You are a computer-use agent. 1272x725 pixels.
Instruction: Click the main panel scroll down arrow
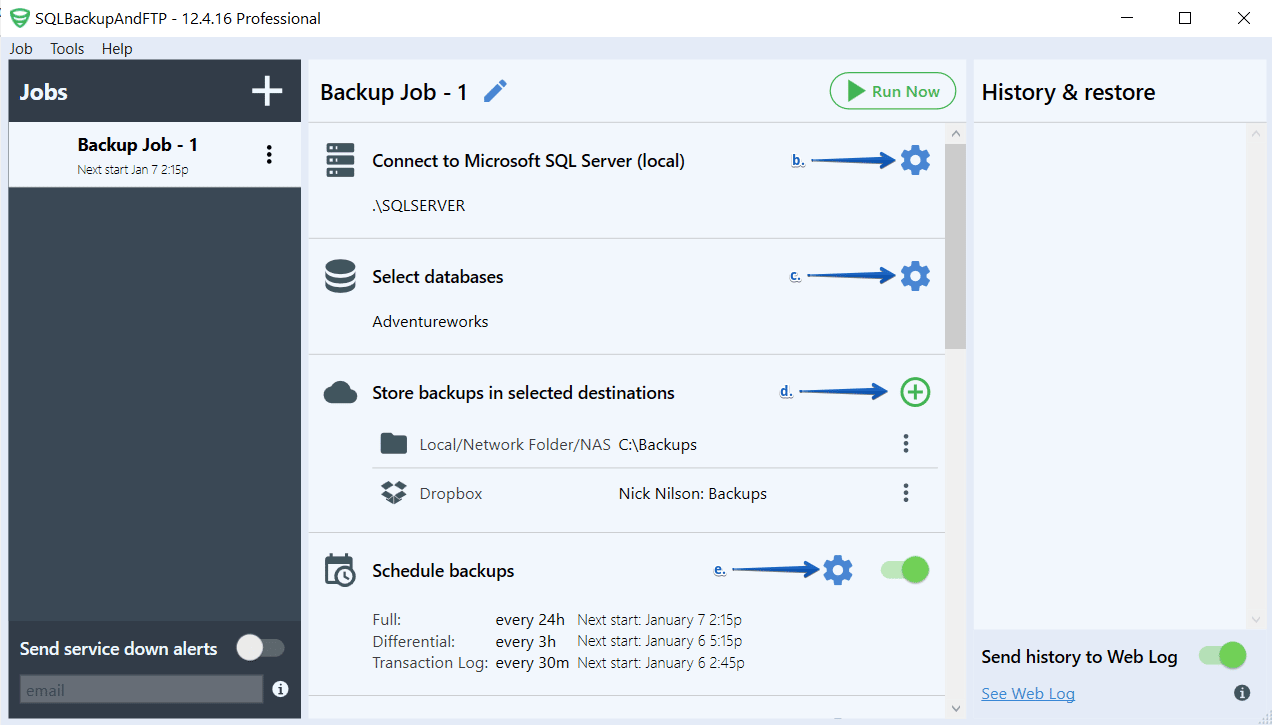coord(955,707)
